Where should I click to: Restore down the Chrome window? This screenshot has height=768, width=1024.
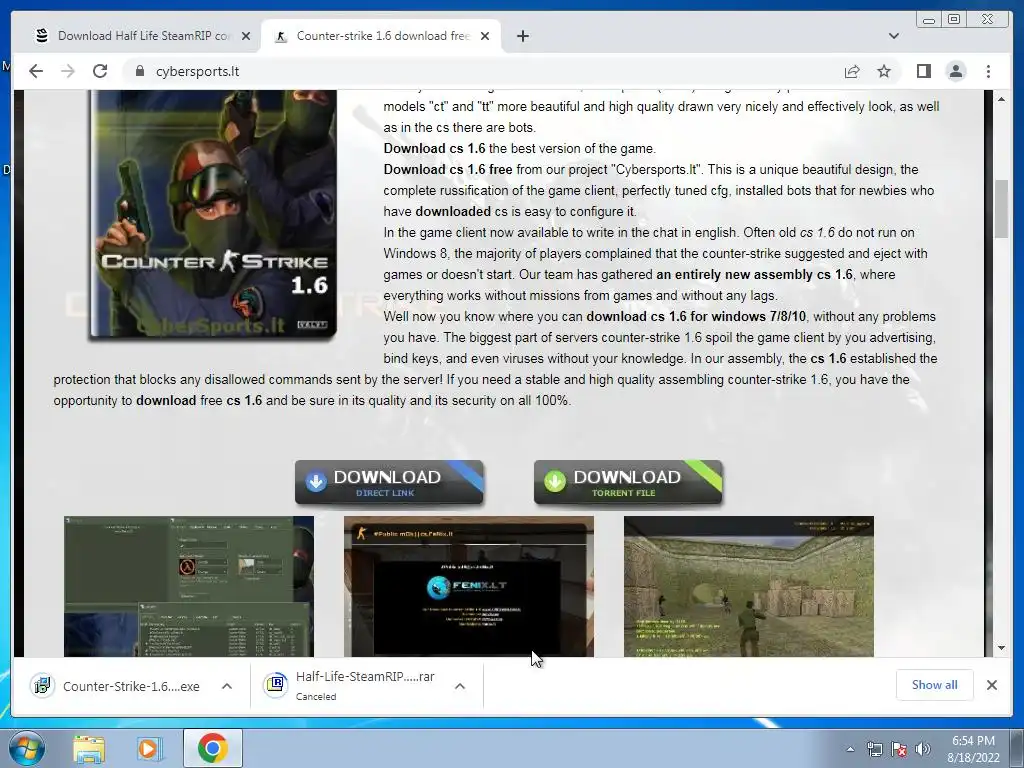click(954, 19)
